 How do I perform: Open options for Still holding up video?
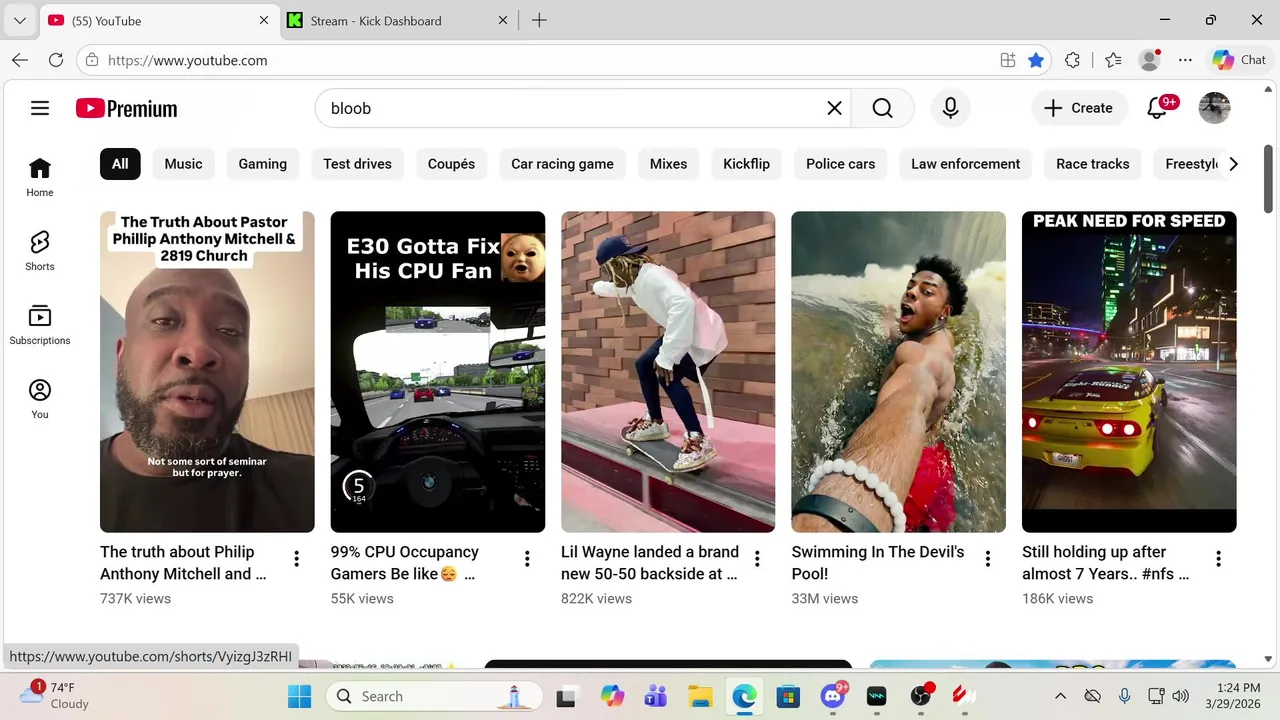click(x=1218, y=559)
